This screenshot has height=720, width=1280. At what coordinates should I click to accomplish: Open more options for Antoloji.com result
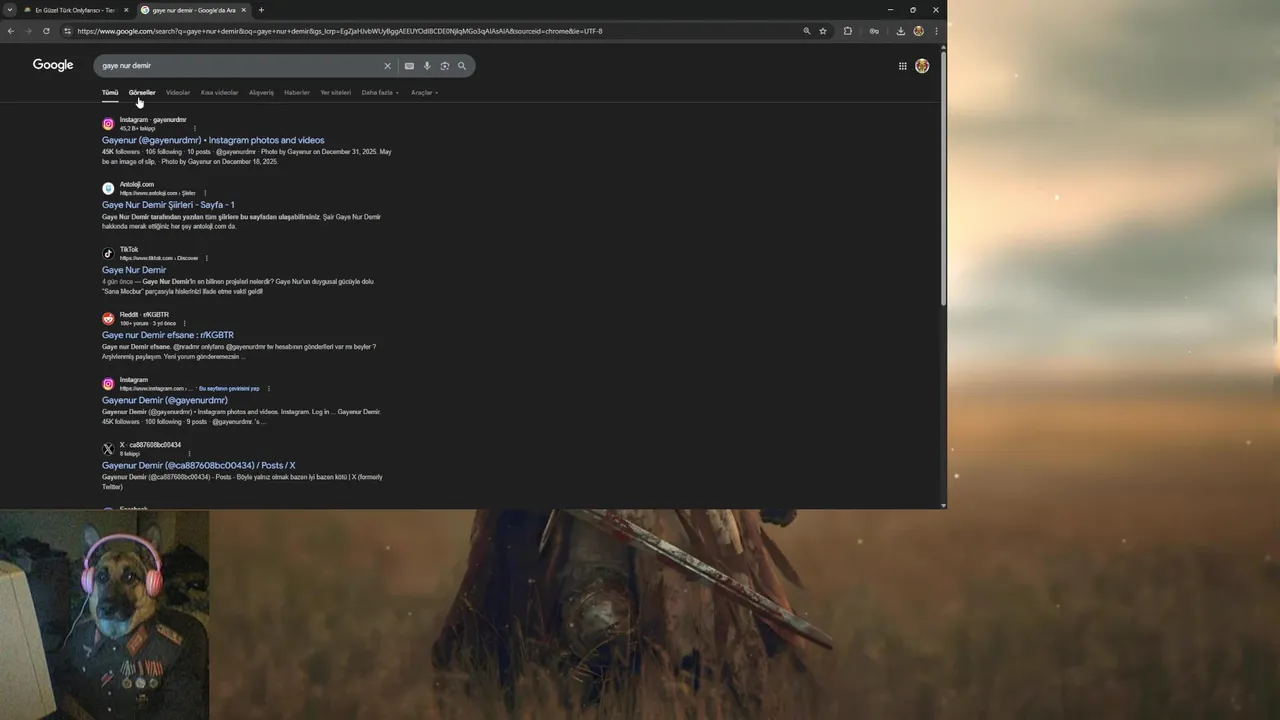click(204, 193)
